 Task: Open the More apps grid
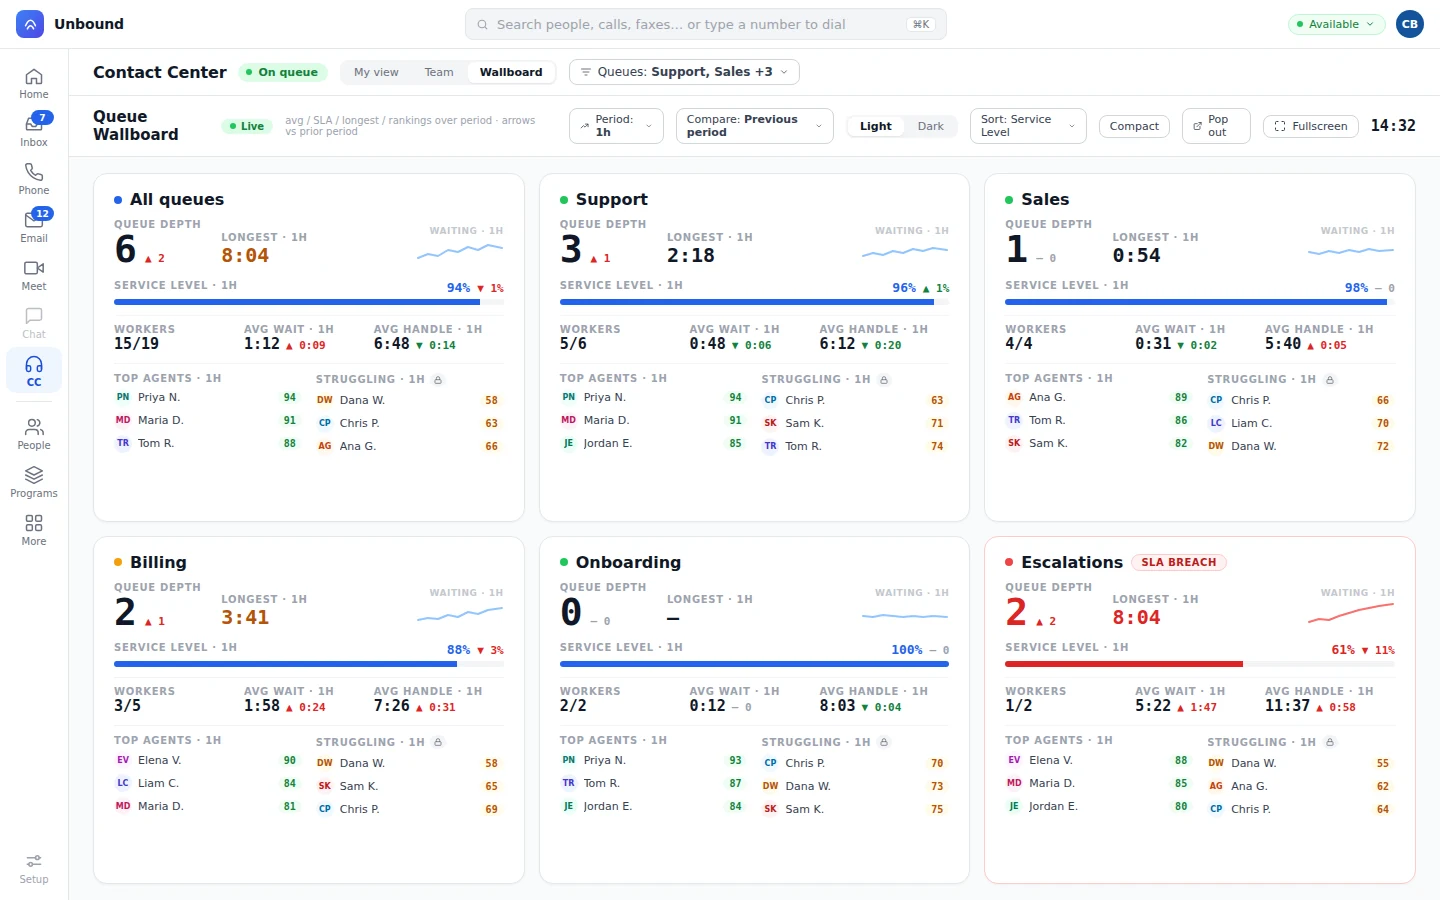pos(34,531)
